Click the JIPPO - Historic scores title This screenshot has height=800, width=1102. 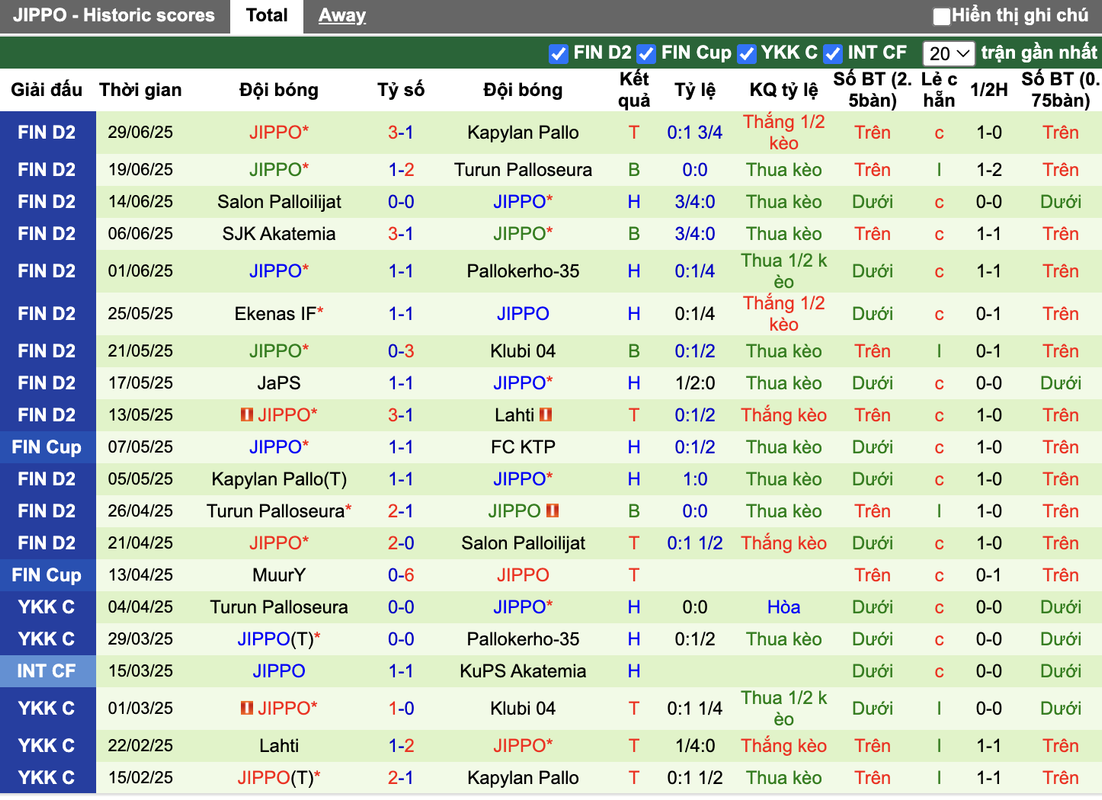114,15
